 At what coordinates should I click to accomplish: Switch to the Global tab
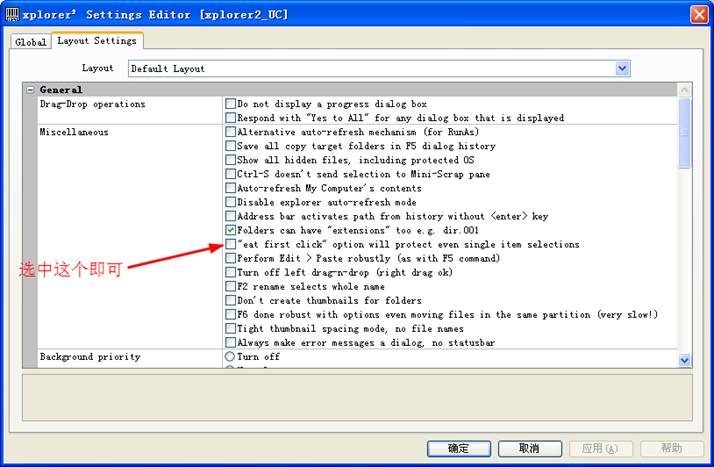click(30, 42)
